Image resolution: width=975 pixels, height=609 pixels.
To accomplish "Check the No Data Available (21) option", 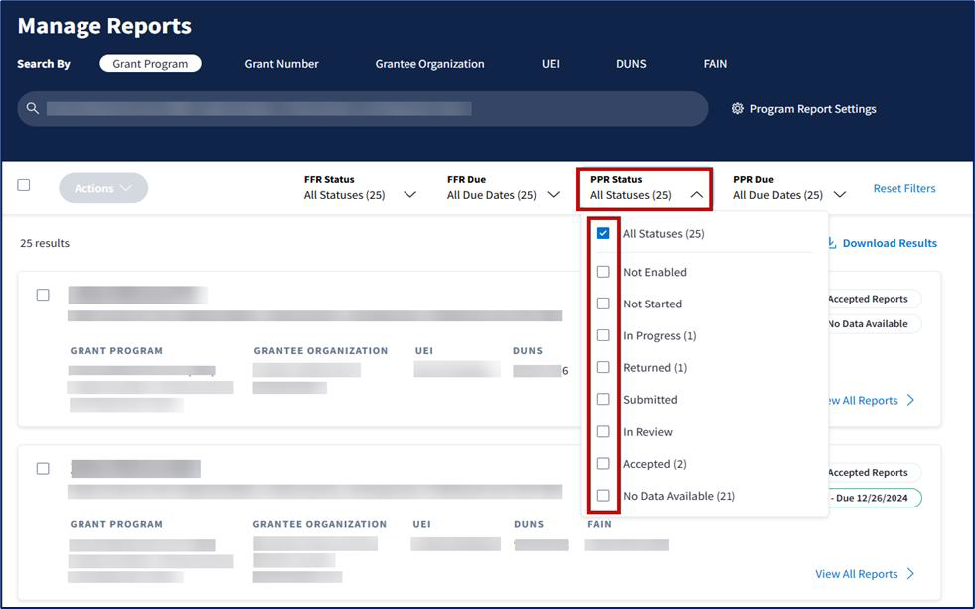I will 603,496.
